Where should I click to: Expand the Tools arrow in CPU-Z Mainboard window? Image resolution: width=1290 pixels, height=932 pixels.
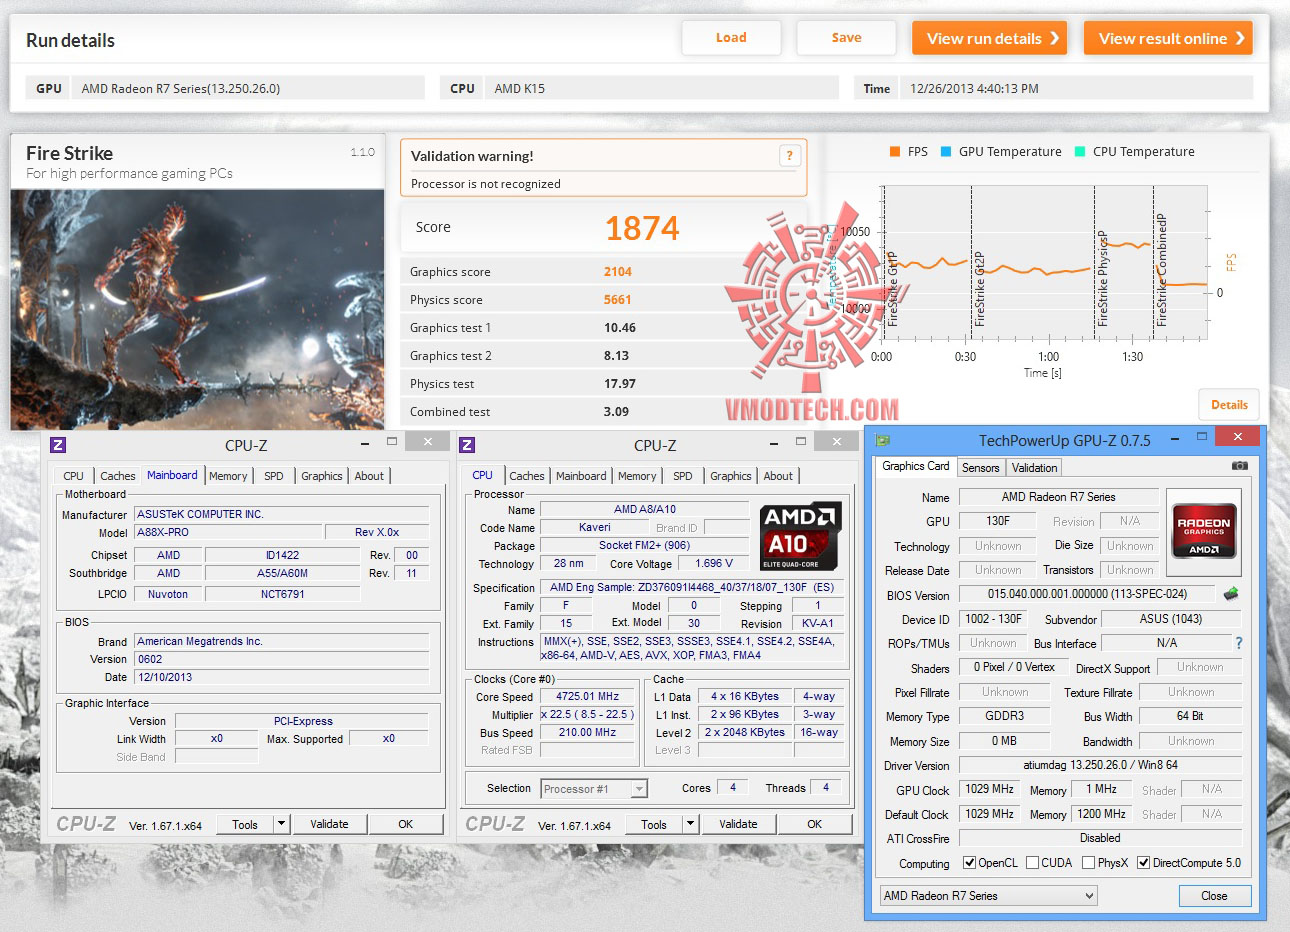282,824
